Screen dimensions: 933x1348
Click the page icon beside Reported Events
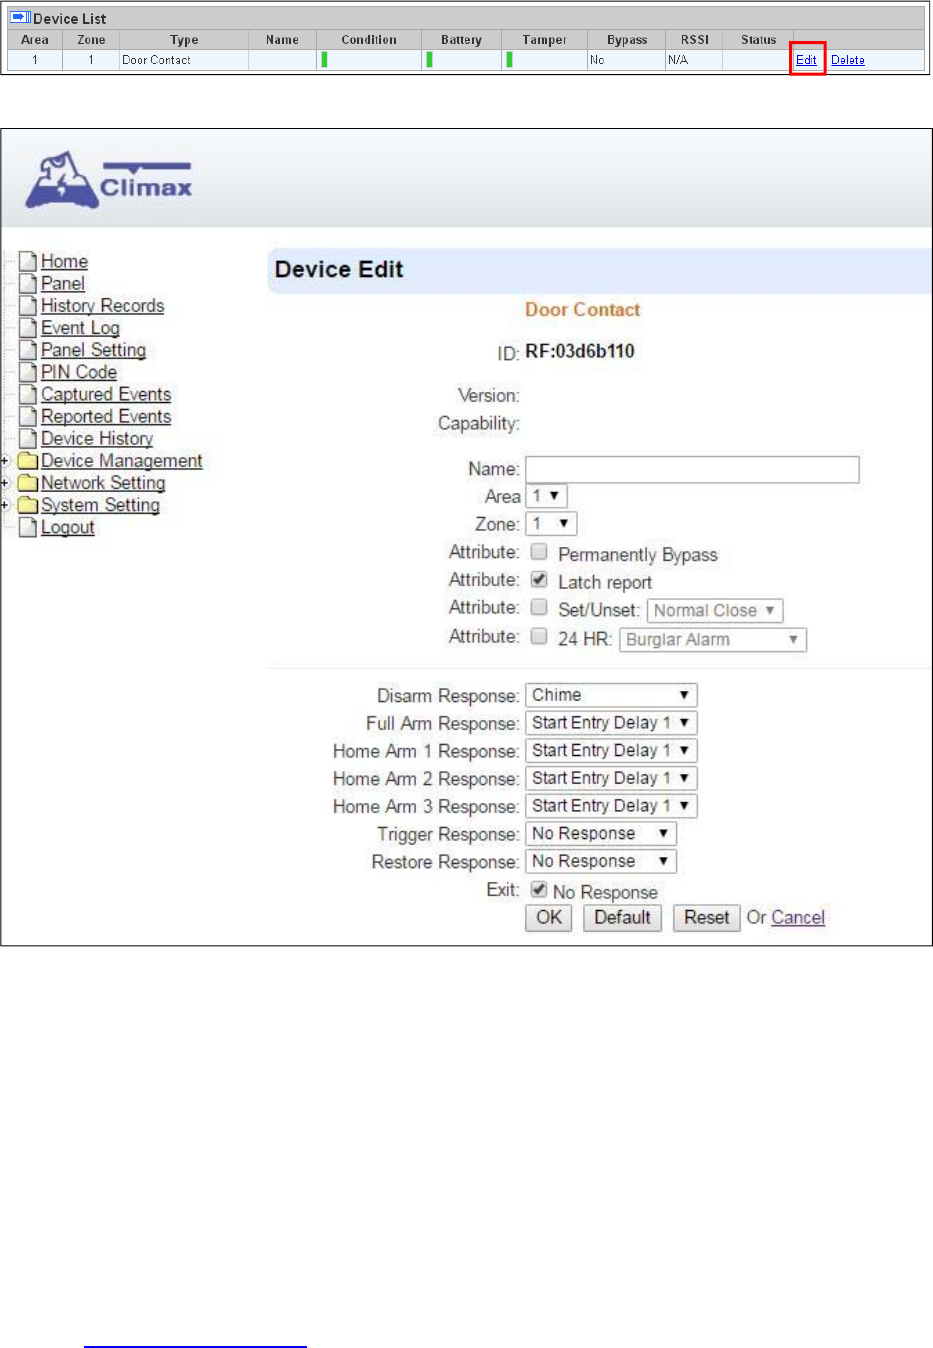[x=28, y=416]
